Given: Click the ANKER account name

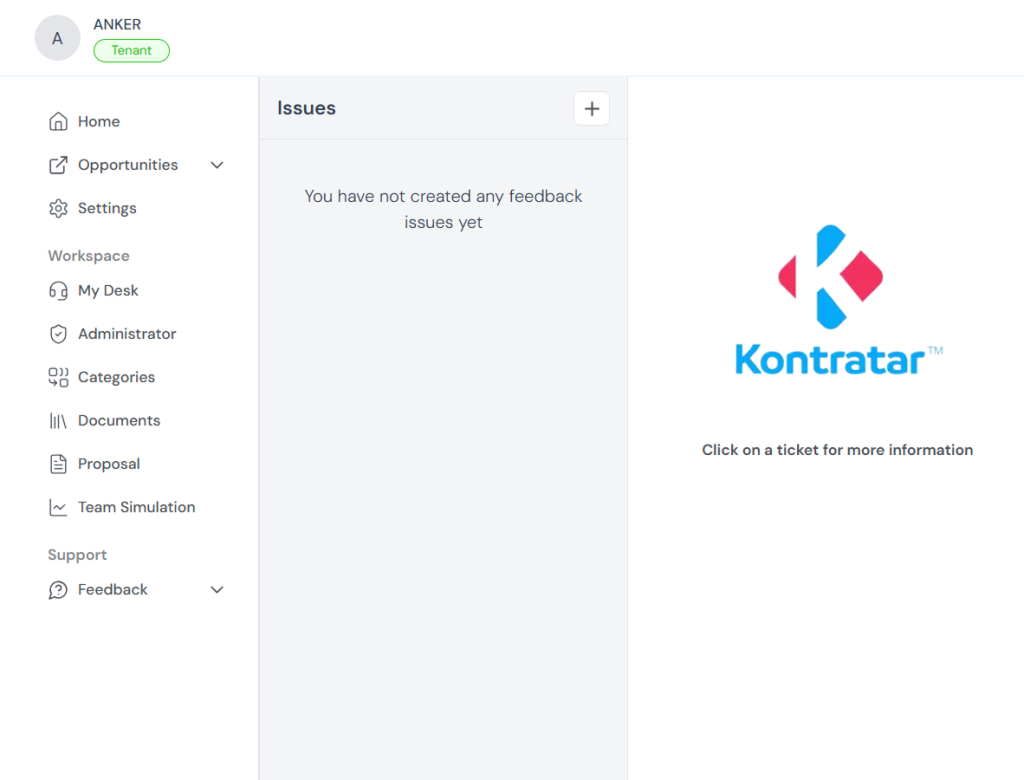Looking at the screenshot, I should point(117,24).
